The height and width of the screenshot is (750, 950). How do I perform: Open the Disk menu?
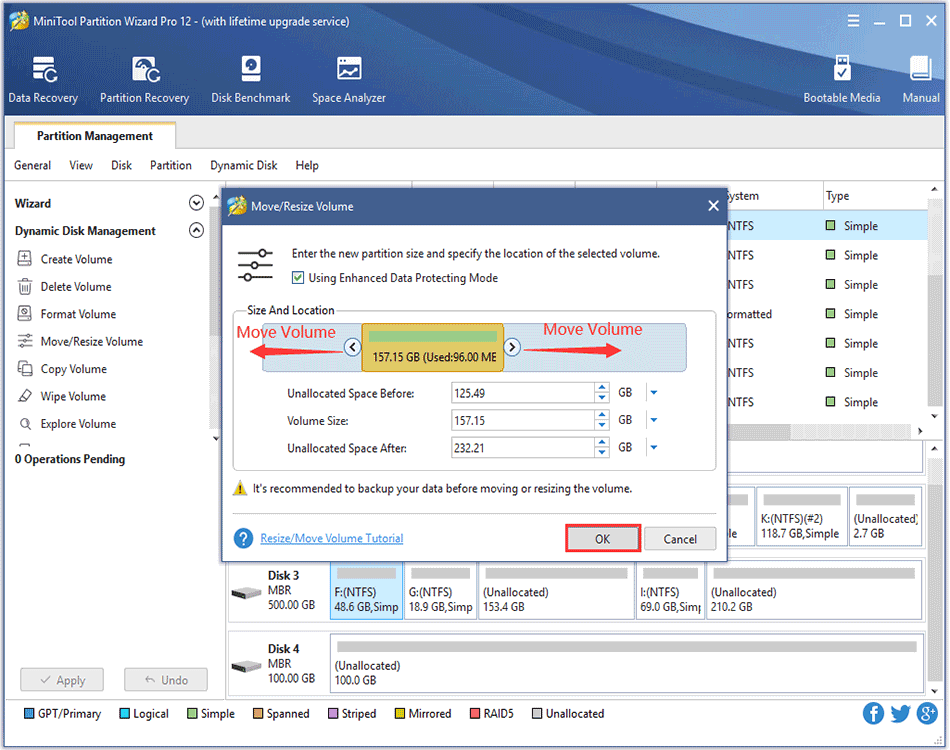121,165
